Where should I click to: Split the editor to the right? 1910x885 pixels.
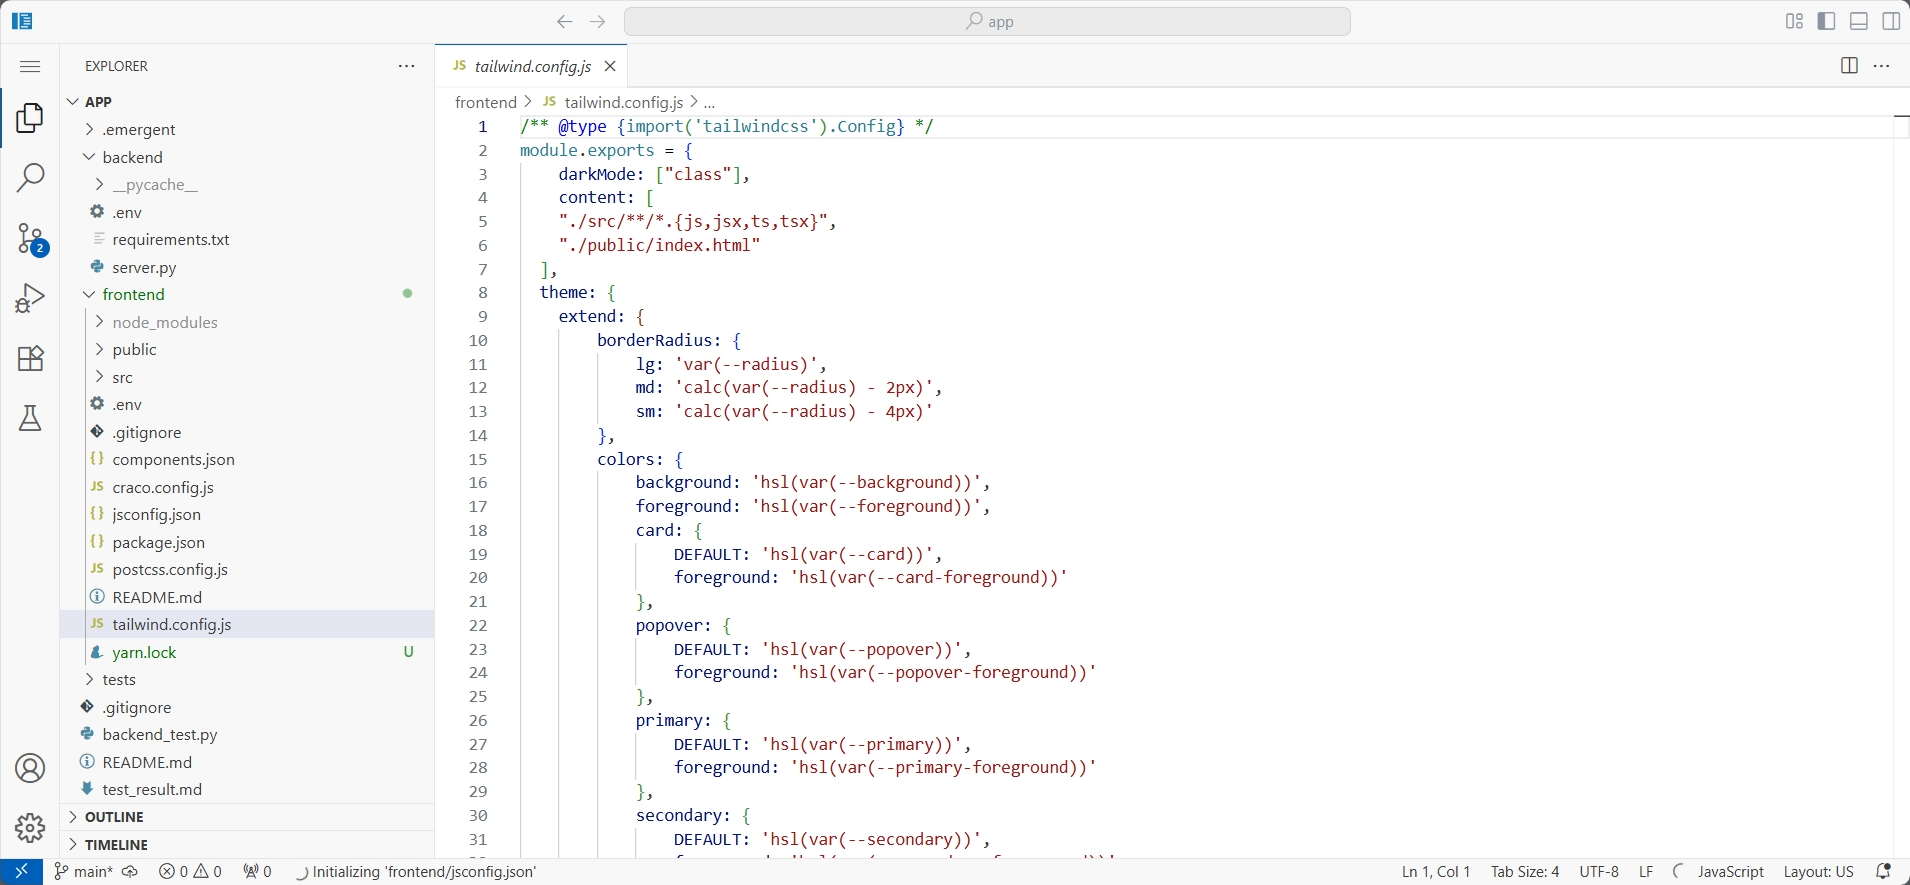click(x=1849, y=66)
